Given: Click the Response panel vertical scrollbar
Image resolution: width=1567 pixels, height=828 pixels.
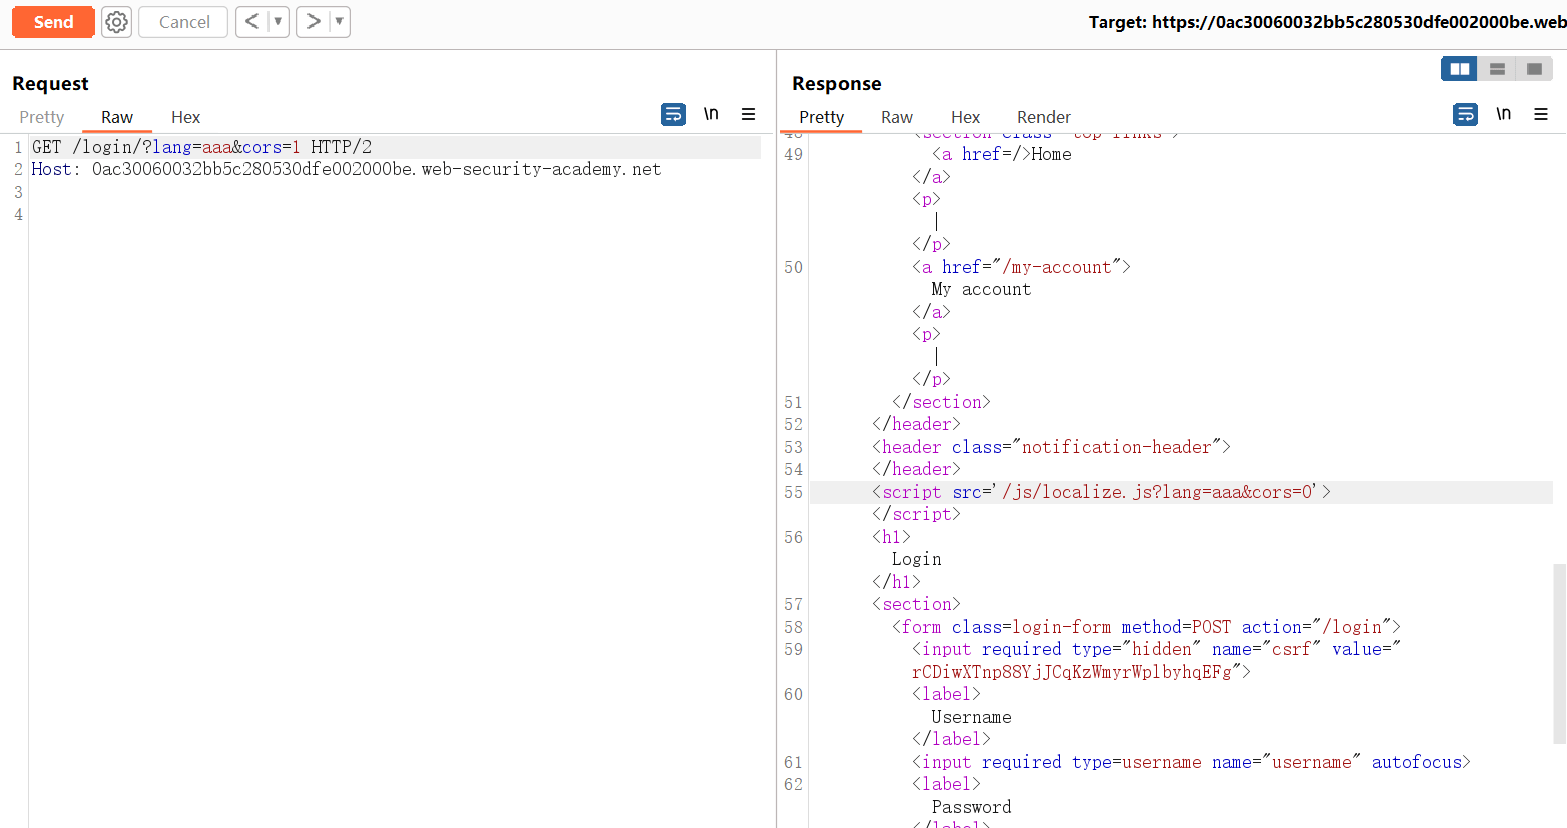Looking at the screenshot, I should coord(1559,654).
